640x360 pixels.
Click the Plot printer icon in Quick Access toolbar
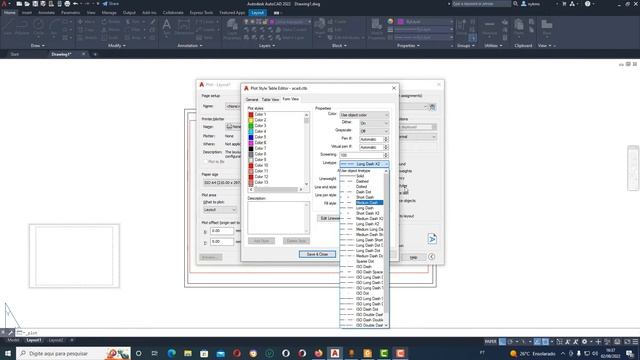[67, 4]
